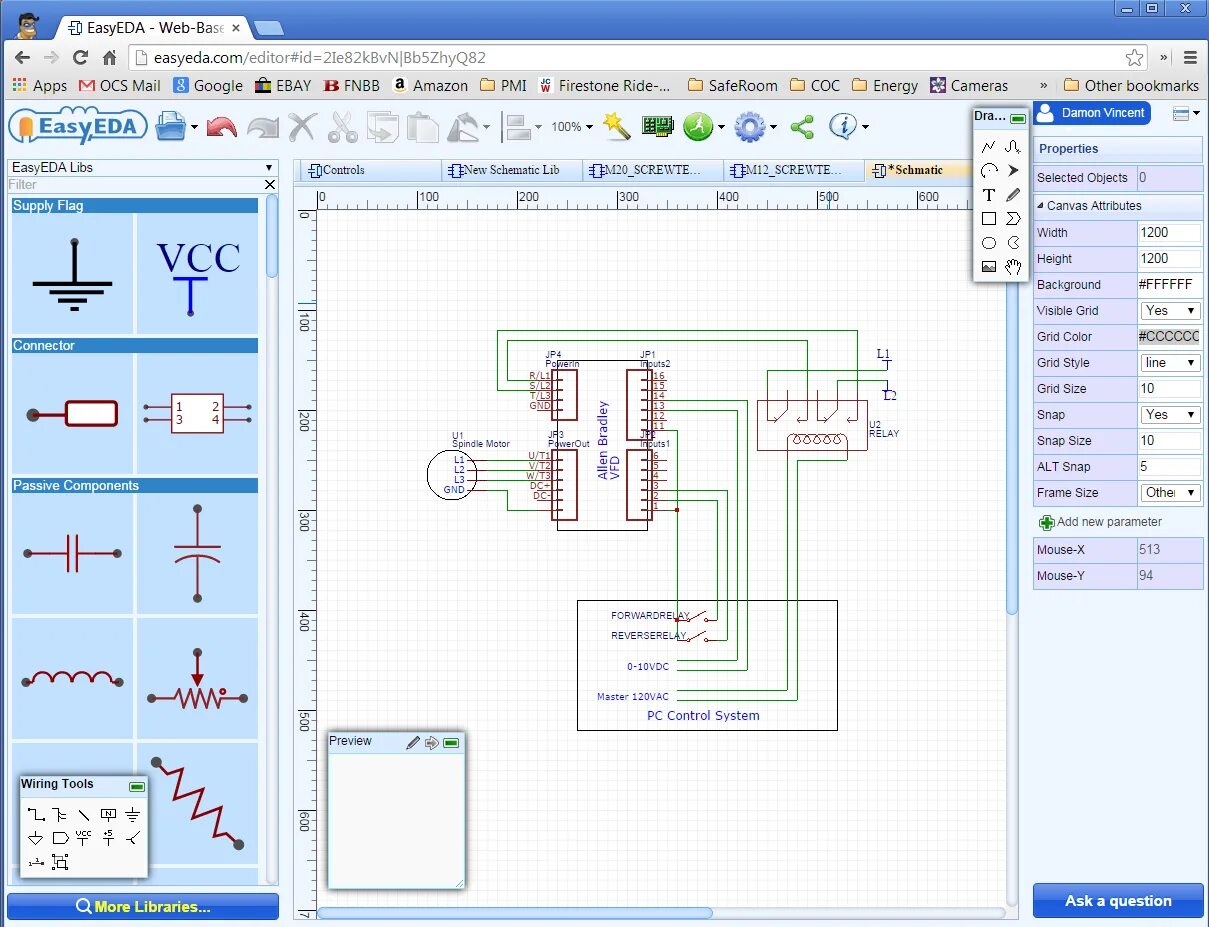Clear the library Filter with the X
The height and width of the screenshot is (927, 1209).
tap(270, 185)
